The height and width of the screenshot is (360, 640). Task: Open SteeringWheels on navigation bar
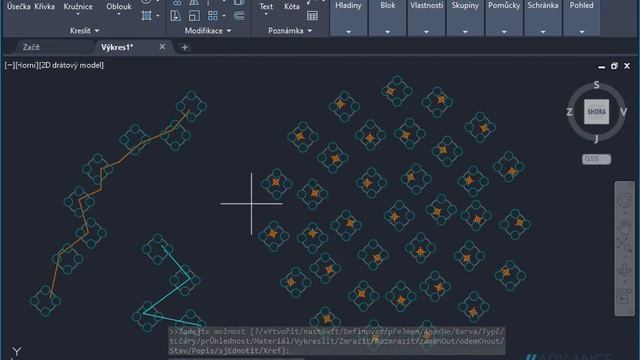point(624,201)
